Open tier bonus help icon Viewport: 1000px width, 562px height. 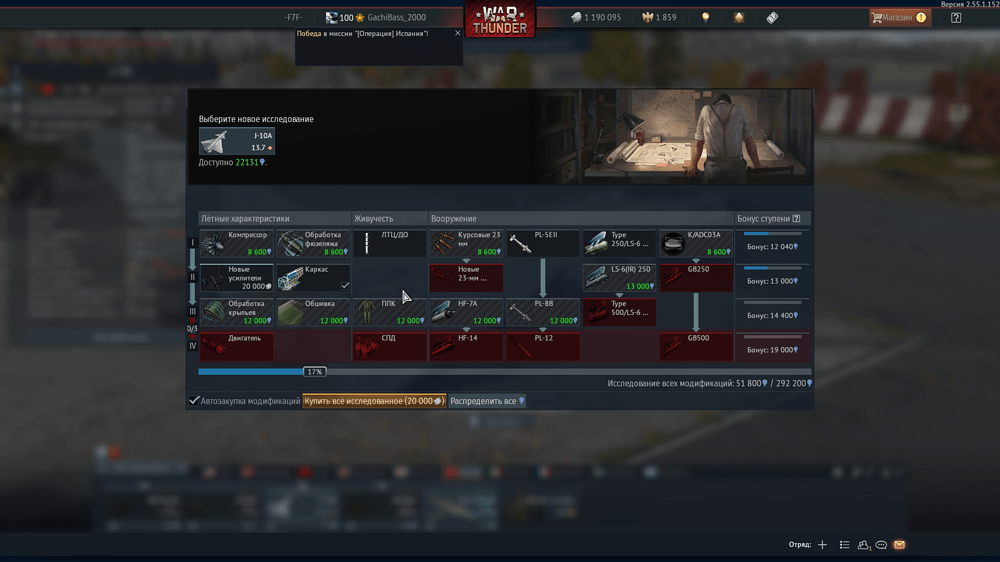(x=796, y=218)
